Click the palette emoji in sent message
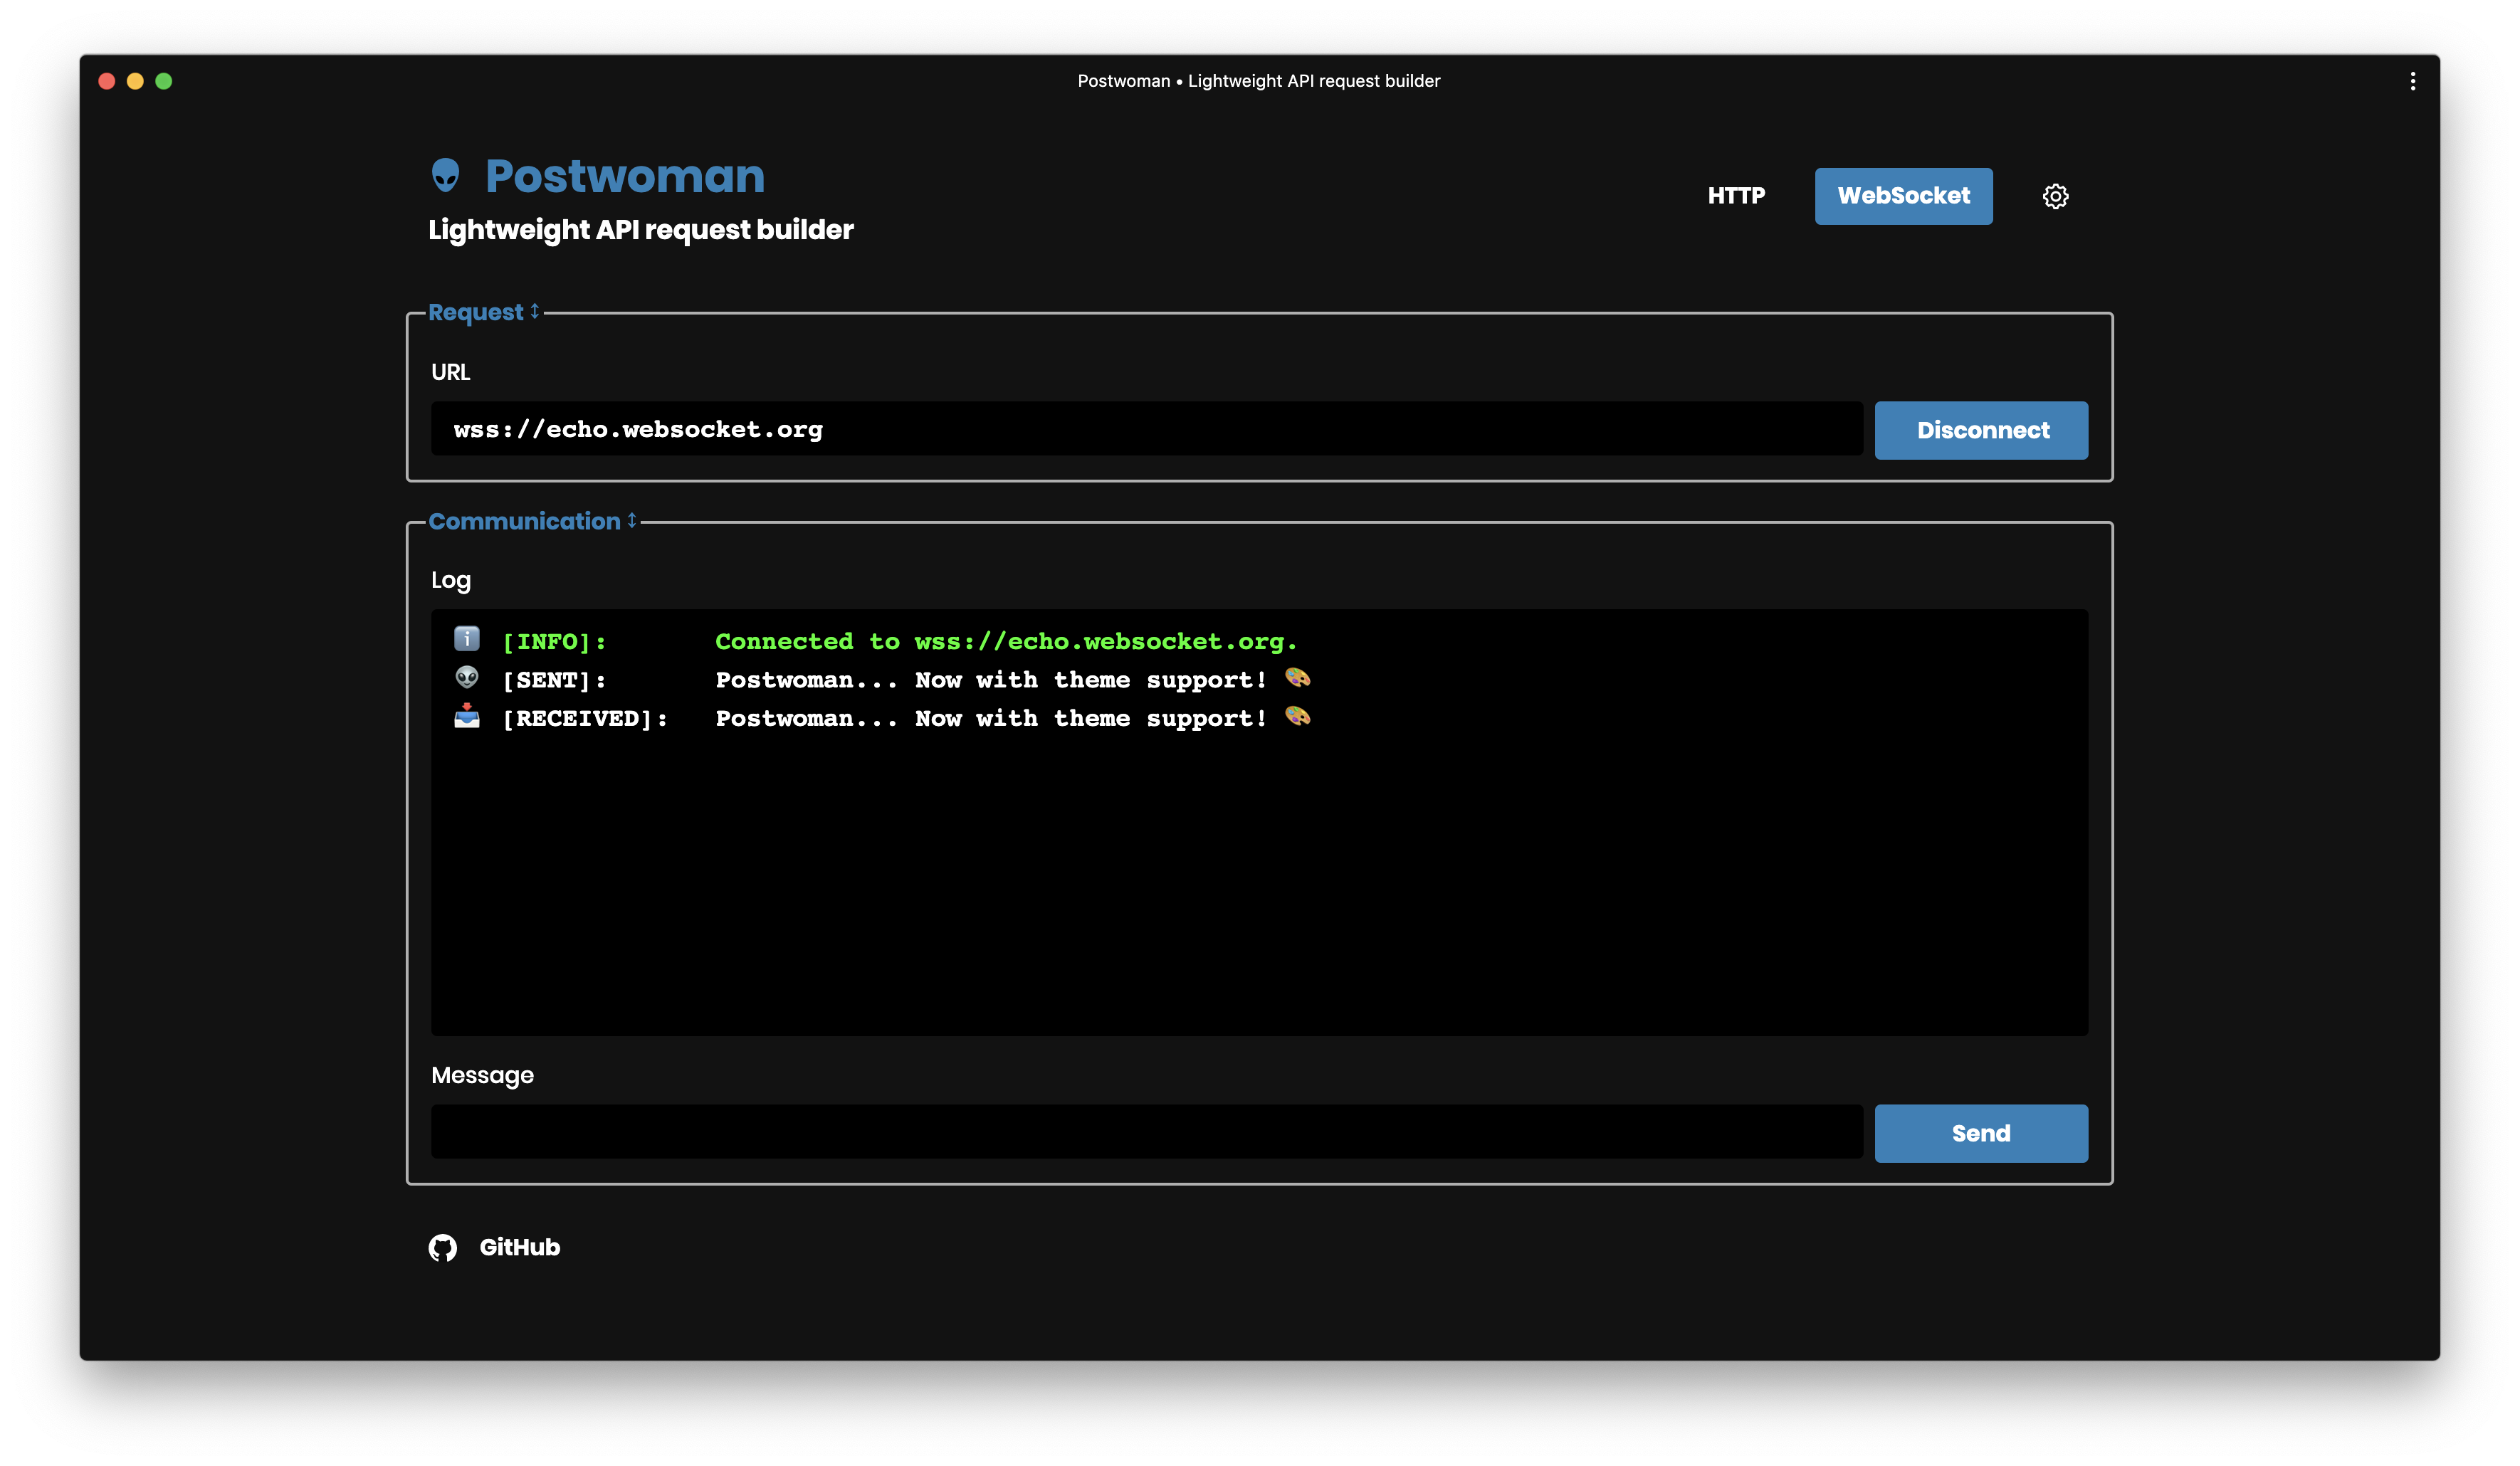 point(1297,678)
